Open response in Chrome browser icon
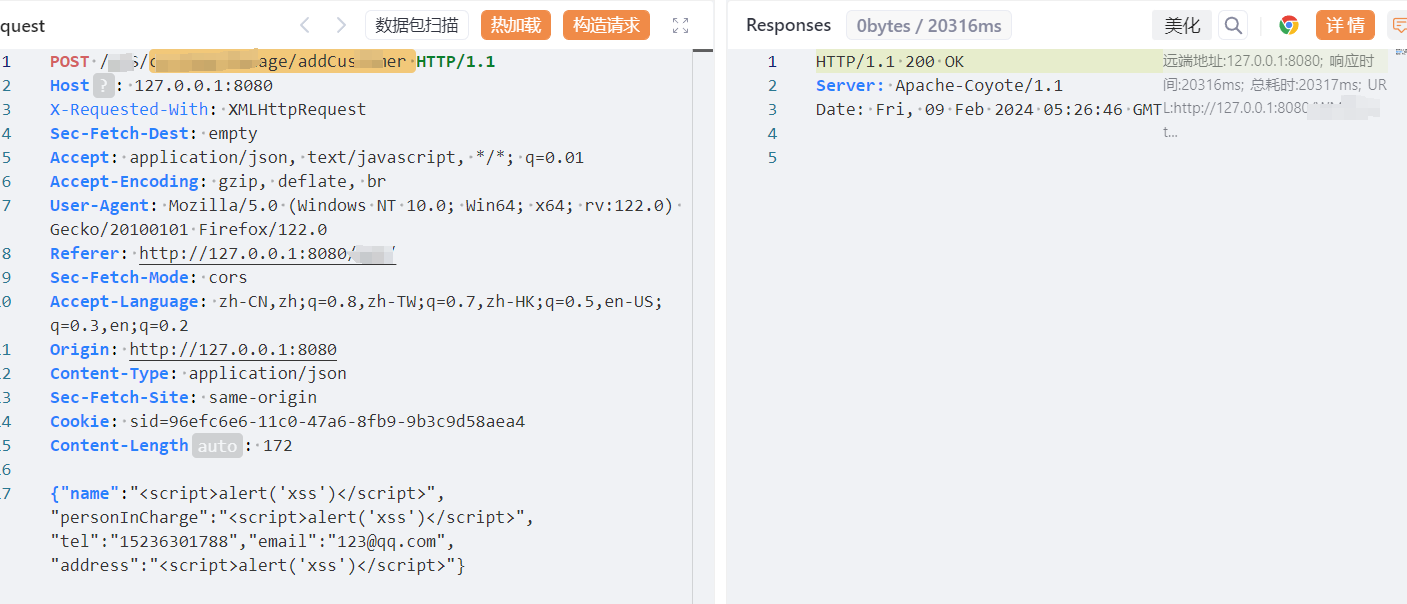This screenshot has width=1407, height=604. click(1289, 25)
